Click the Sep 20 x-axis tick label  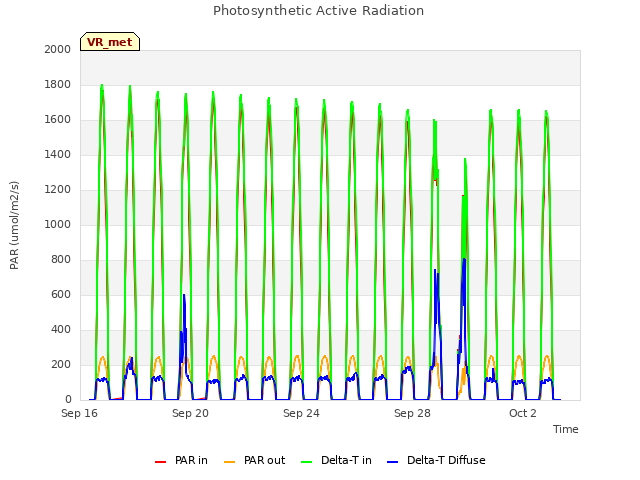pyautogui.click(x=190, y=413)
